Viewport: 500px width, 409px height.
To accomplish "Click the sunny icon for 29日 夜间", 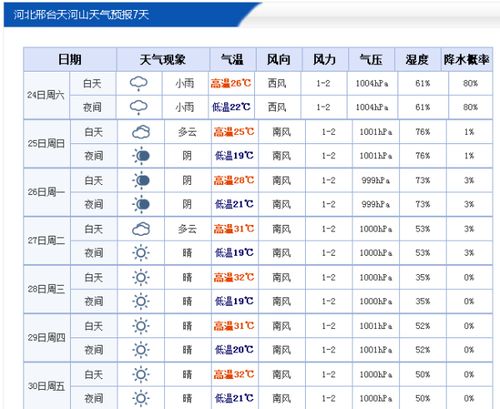I will click(141, 350).
